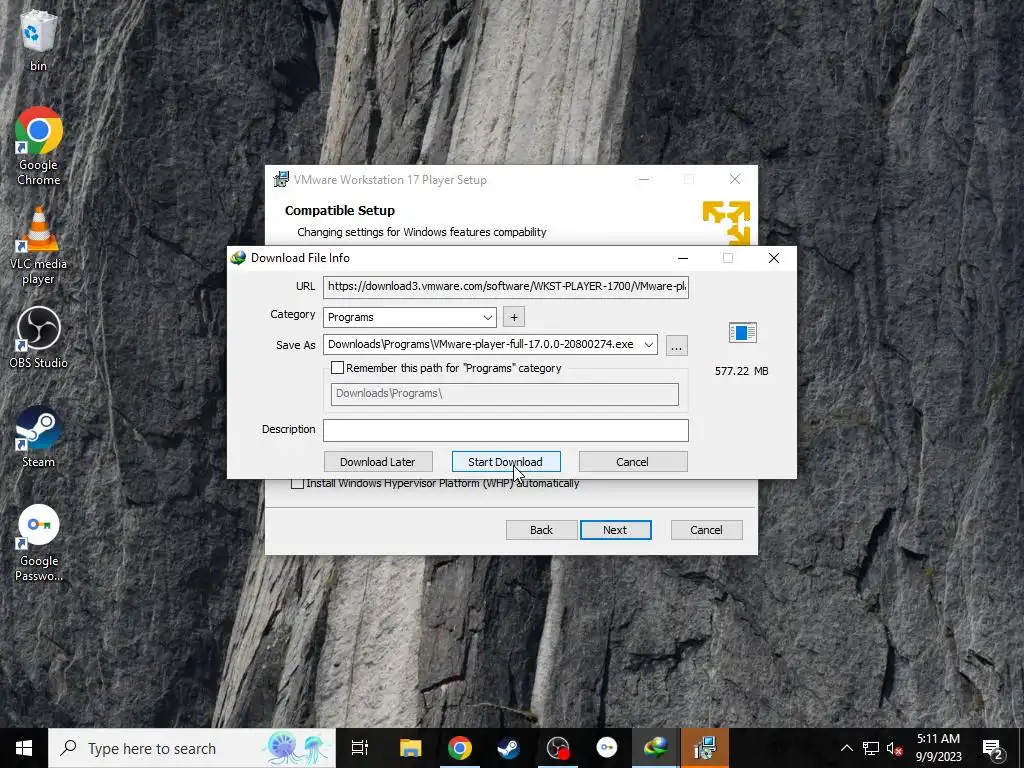Viewport: 1024px width, 768px height.
Task: Open the Google Password Manager desktop shortcut
Action: (x=39, y=543)
